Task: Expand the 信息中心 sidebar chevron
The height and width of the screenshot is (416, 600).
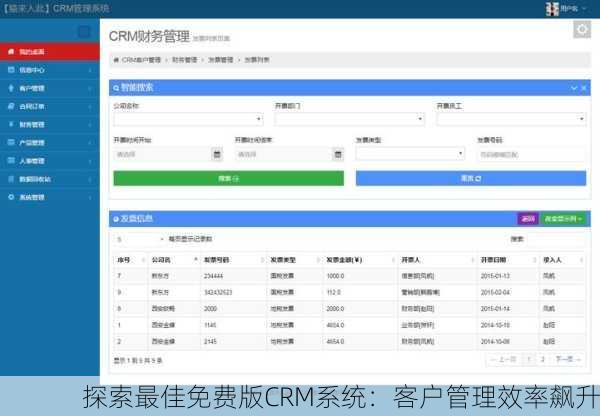Action: pos(90,70)
